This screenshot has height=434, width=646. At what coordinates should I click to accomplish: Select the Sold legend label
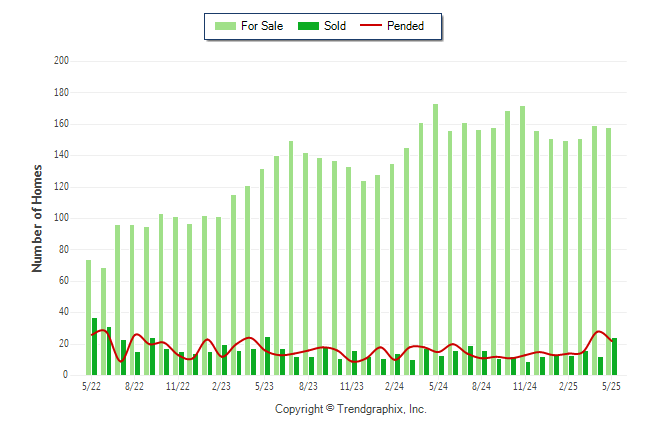tap(335, 26)
